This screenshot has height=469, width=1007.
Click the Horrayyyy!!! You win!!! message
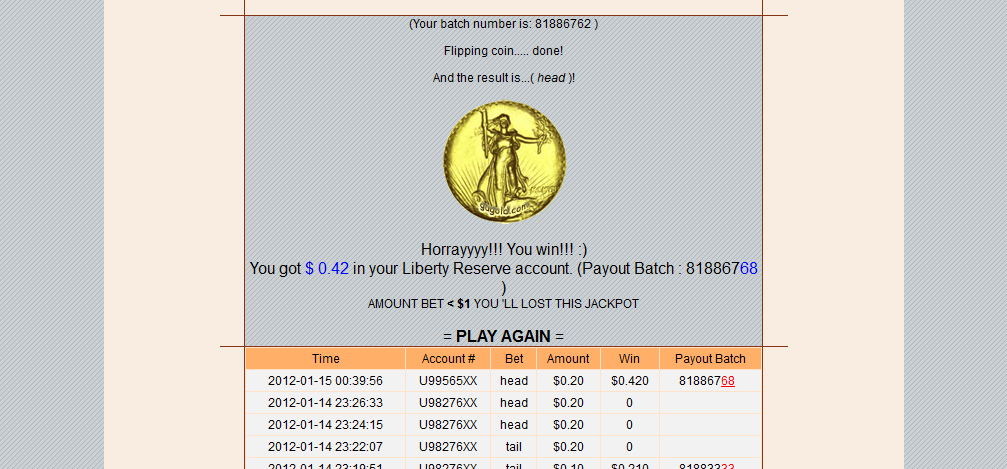pos(504,249)
